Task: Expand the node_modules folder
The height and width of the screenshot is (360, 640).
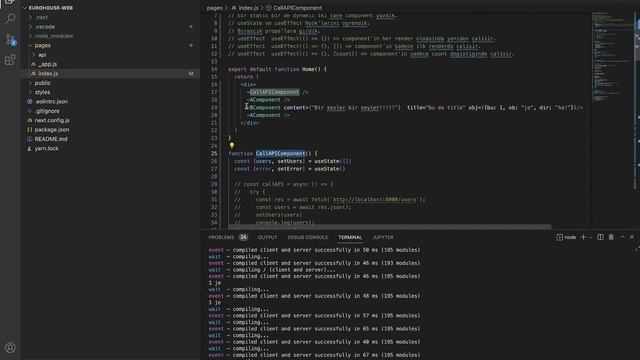Action: pos(31,36)
